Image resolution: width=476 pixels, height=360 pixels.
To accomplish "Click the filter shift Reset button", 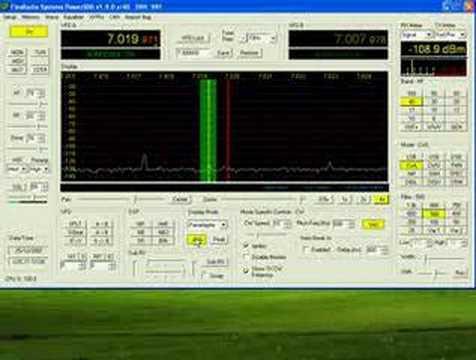I will (x=460, y=273).
